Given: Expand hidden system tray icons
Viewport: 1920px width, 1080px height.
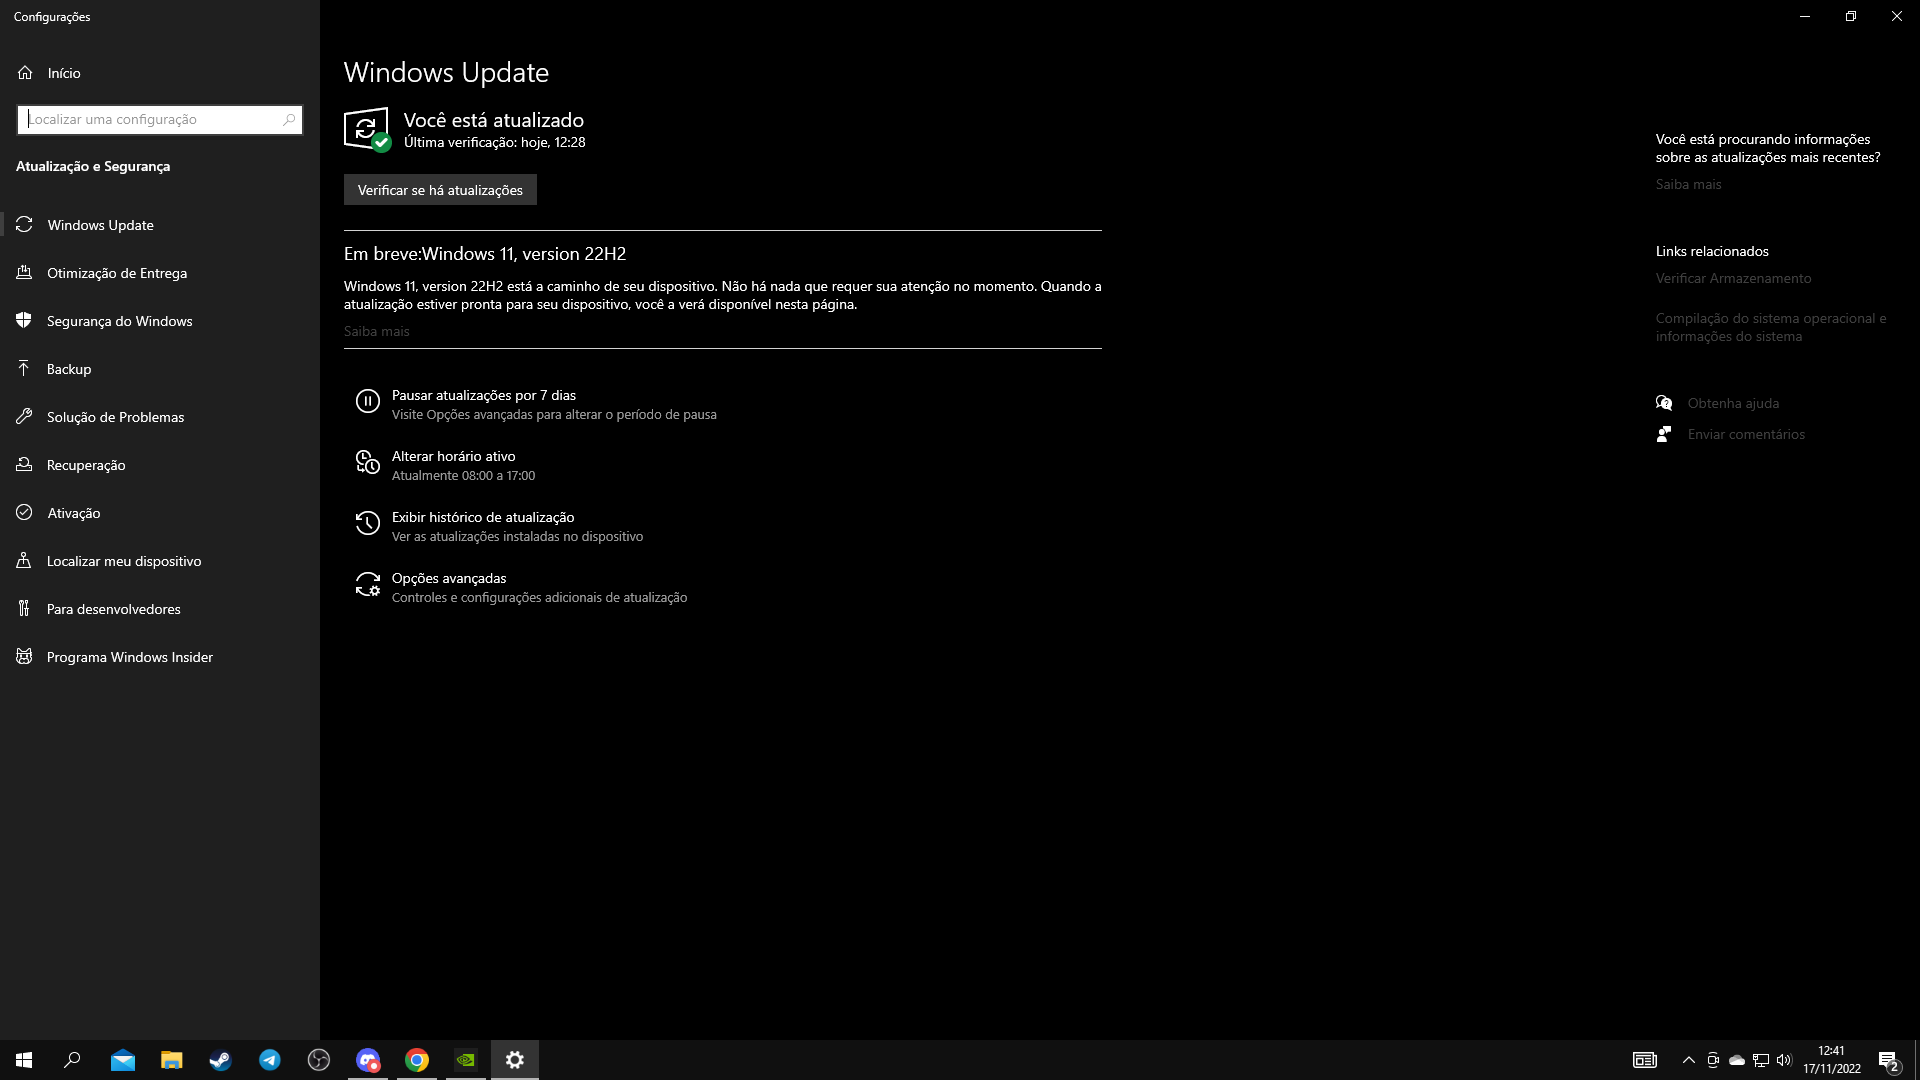Looking at the screenshot, I should (x=1689, y=1060).
